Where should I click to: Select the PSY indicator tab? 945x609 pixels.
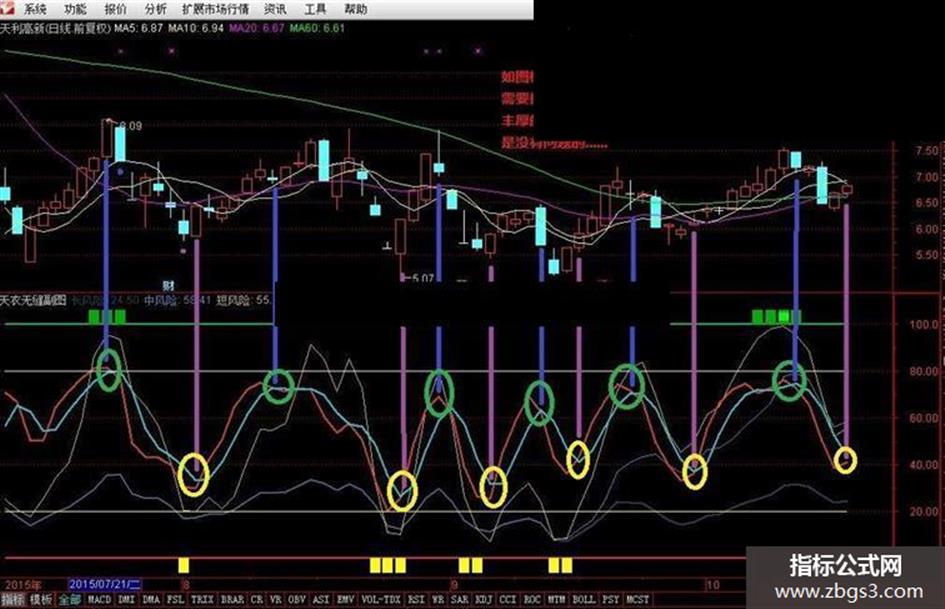pyautogui.click(x=611, y=599)
